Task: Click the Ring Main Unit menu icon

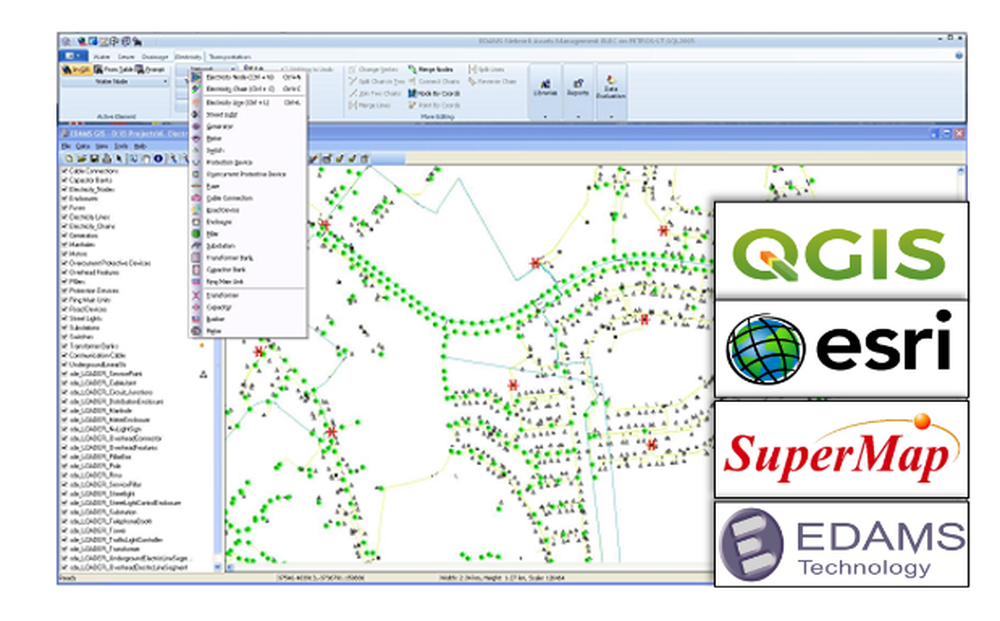Action: point(196,281)
